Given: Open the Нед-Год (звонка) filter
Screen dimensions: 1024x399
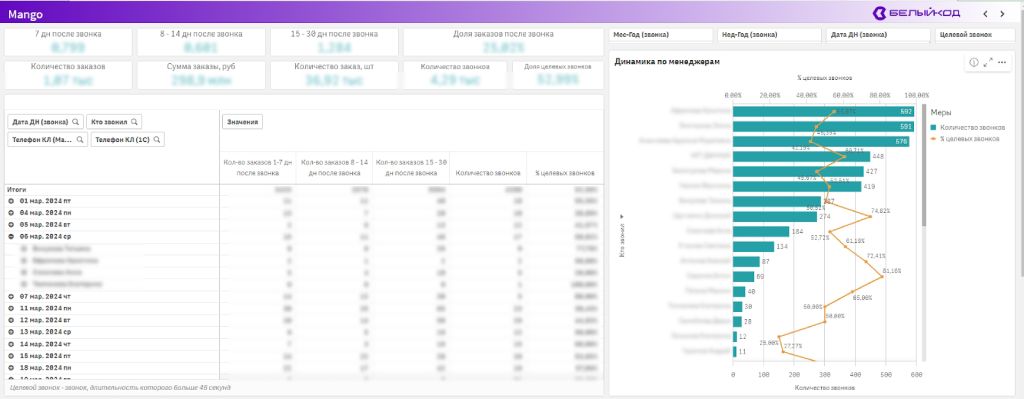Looking at the screenshot, I should [769, 35].
